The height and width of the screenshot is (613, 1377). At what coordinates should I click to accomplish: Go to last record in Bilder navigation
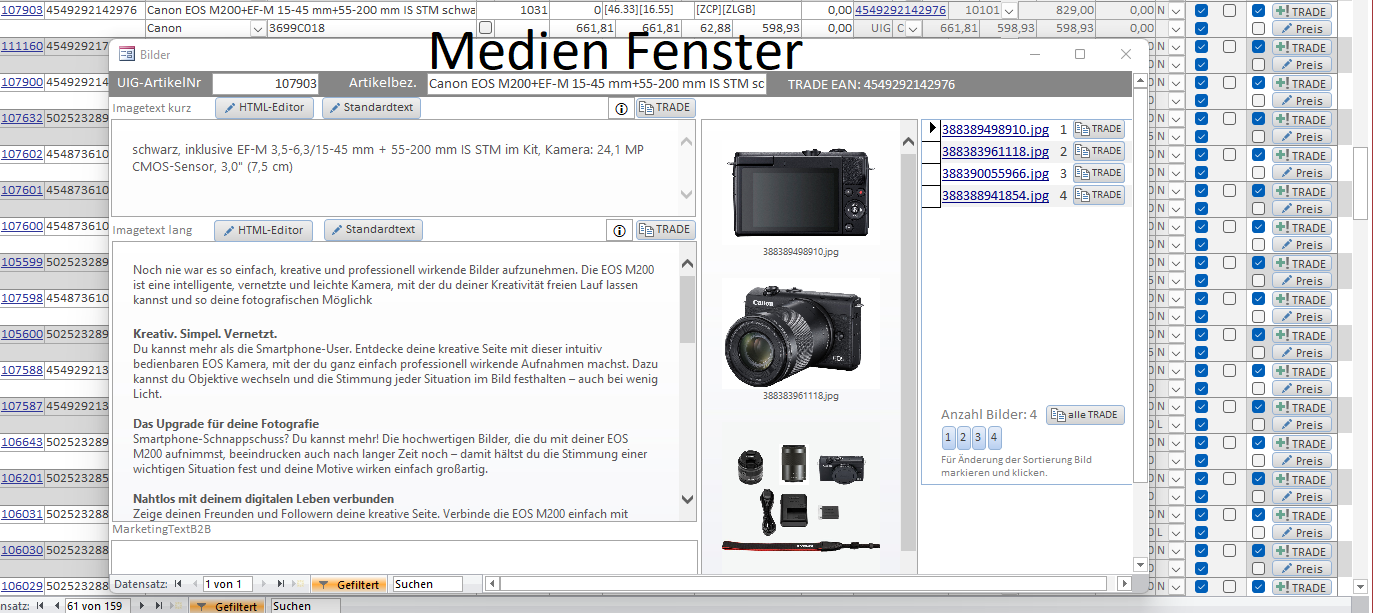[x=280, y=584]
